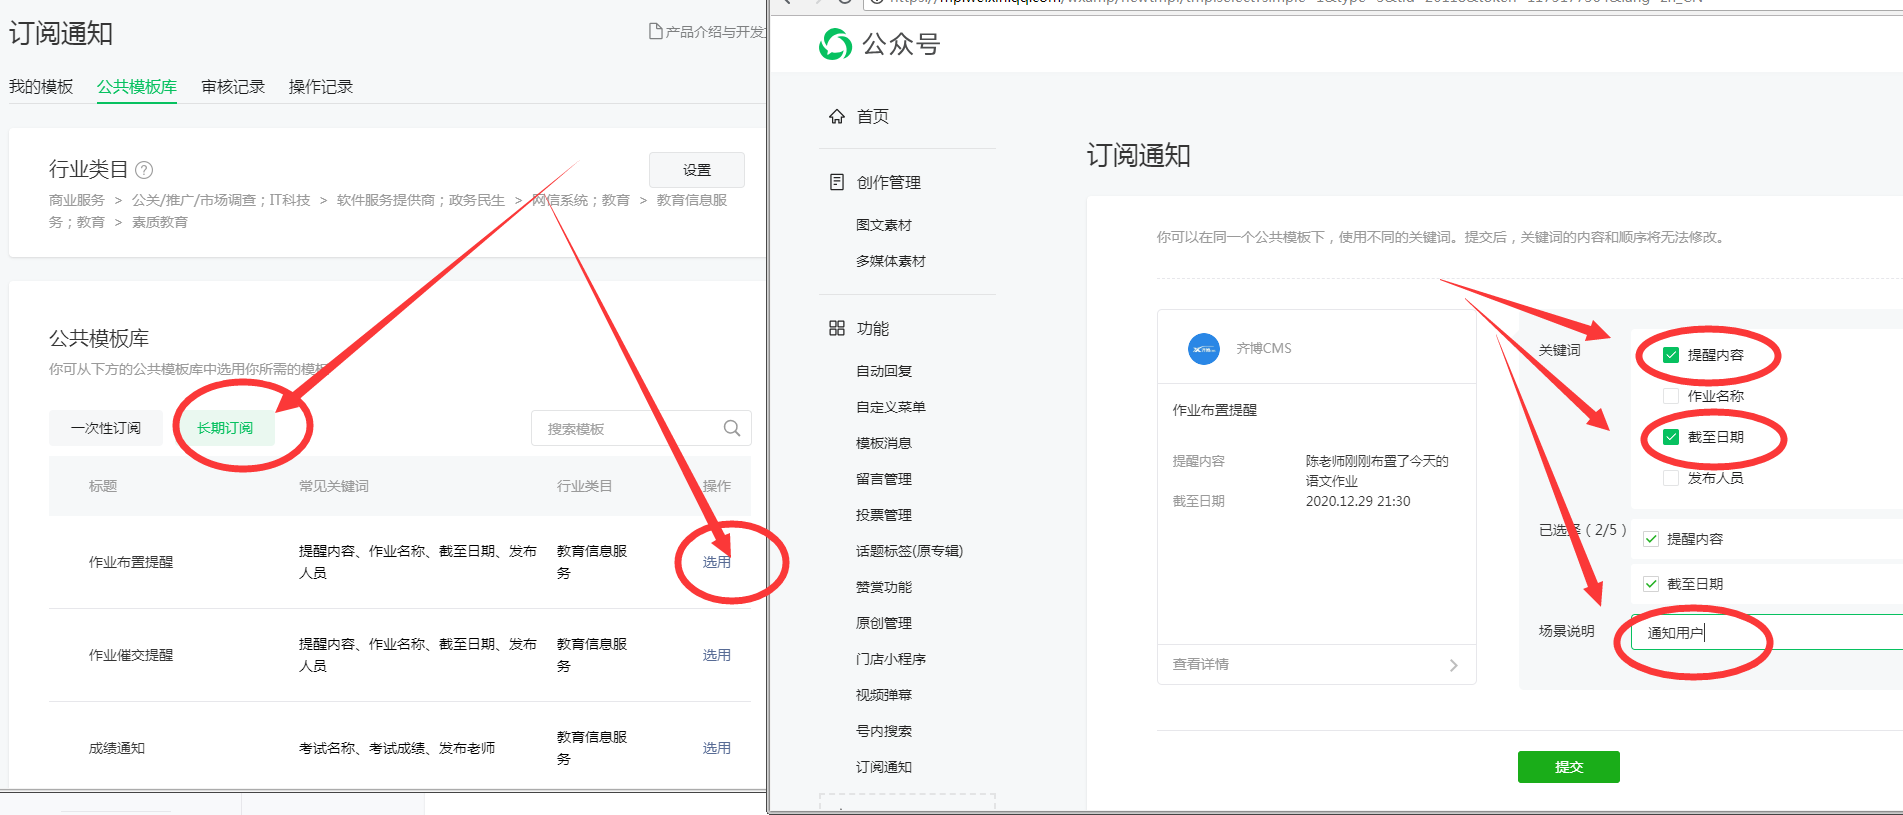Open 订阅通知 in the sidebar menu

883,767
